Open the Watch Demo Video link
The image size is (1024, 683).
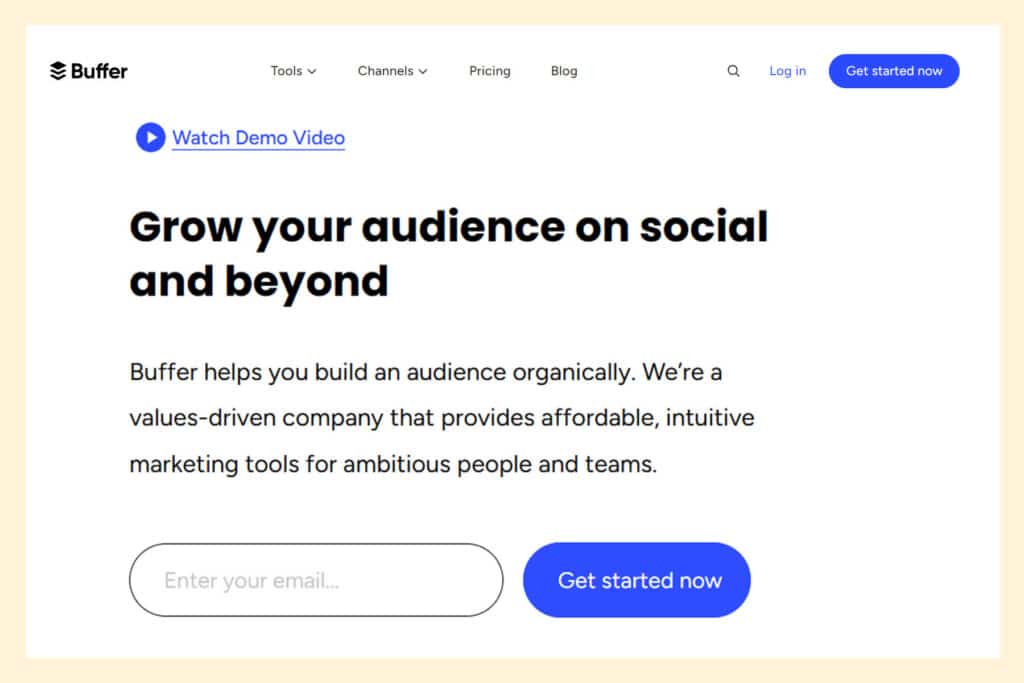pyautogui.click(x=258, y=138)
